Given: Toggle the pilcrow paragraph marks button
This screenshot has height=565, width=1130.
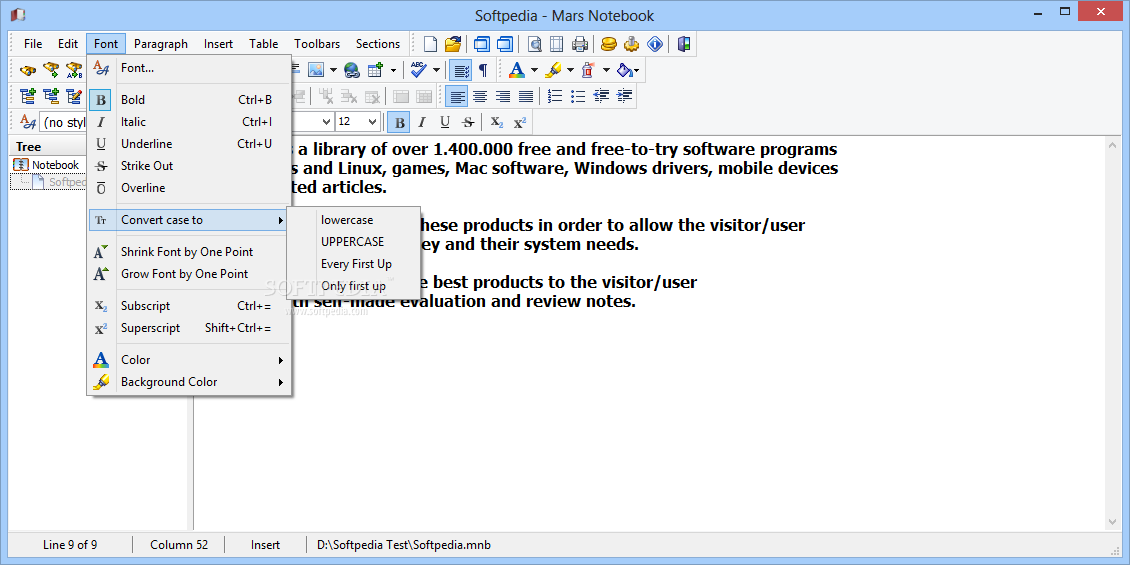Looking at the screenshot, I should pyautogui.click(x=483, y=70).
